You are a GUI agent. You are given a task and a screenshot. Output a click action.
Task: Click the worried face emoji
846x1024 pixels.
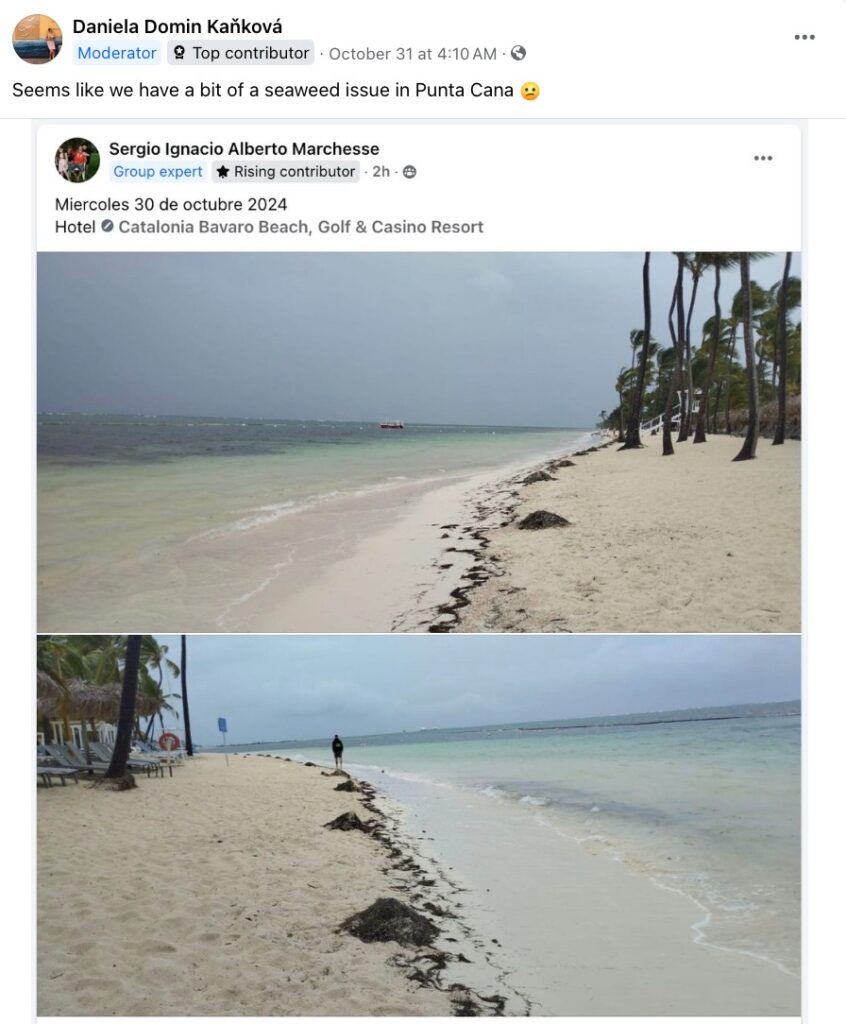tap(530, 91)
